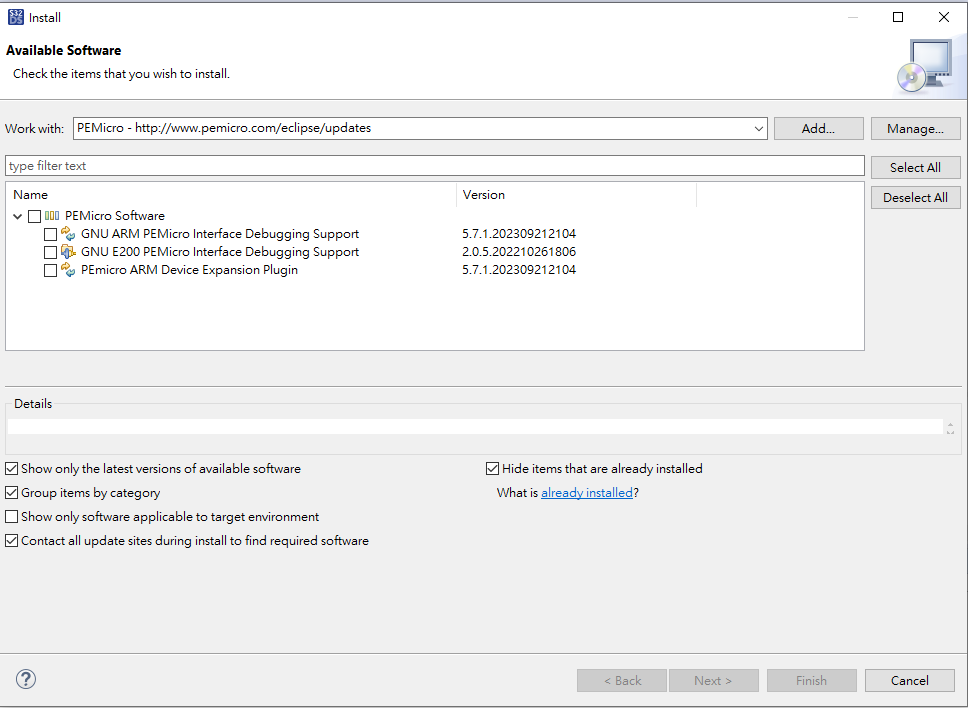The image size is (968, 708).
Task: Click the type filter text field
Action: (435, 166)
